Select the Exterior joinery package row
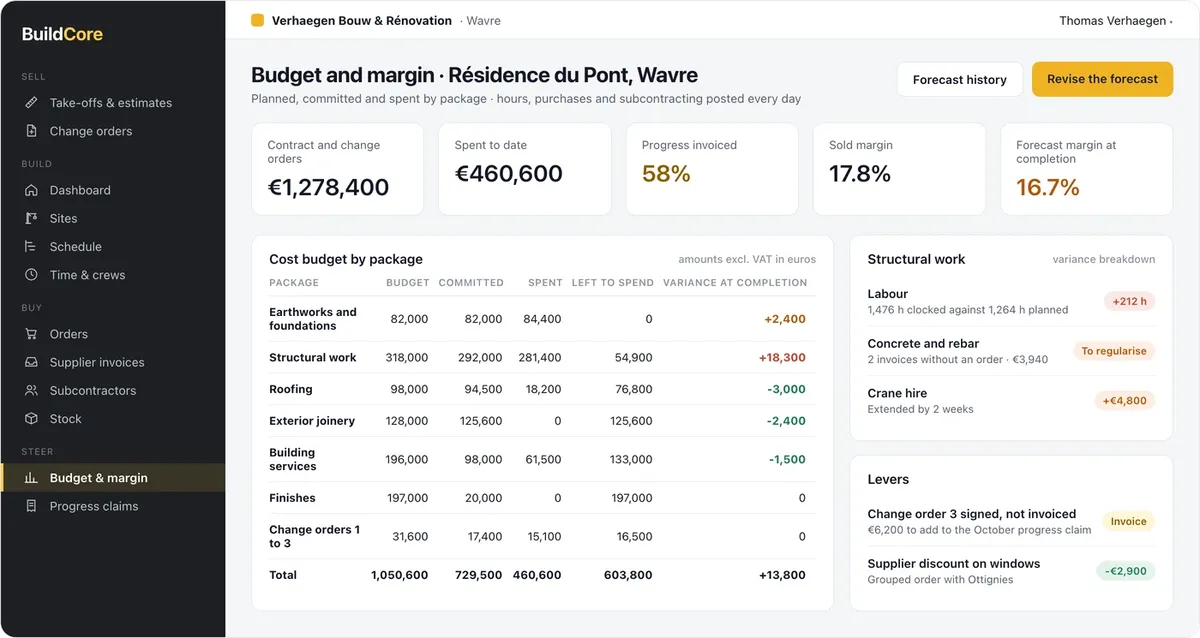This screenshot has height=638, width=1200. click(x=542, y=421)
